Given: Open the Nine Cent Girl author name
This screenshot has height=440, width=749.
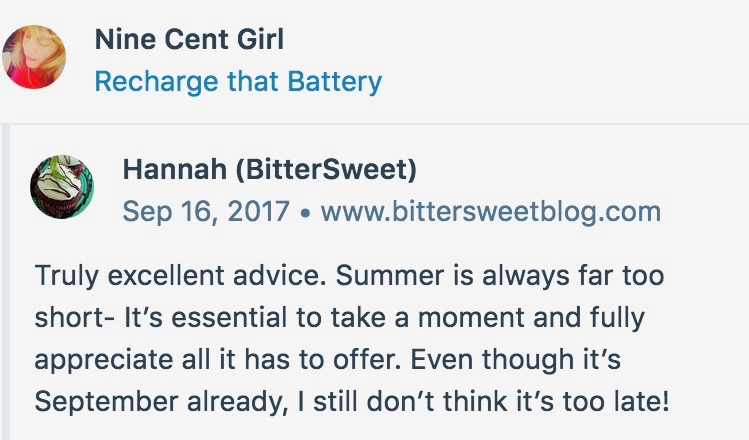Looking at the screenshot, I should 189,40.
